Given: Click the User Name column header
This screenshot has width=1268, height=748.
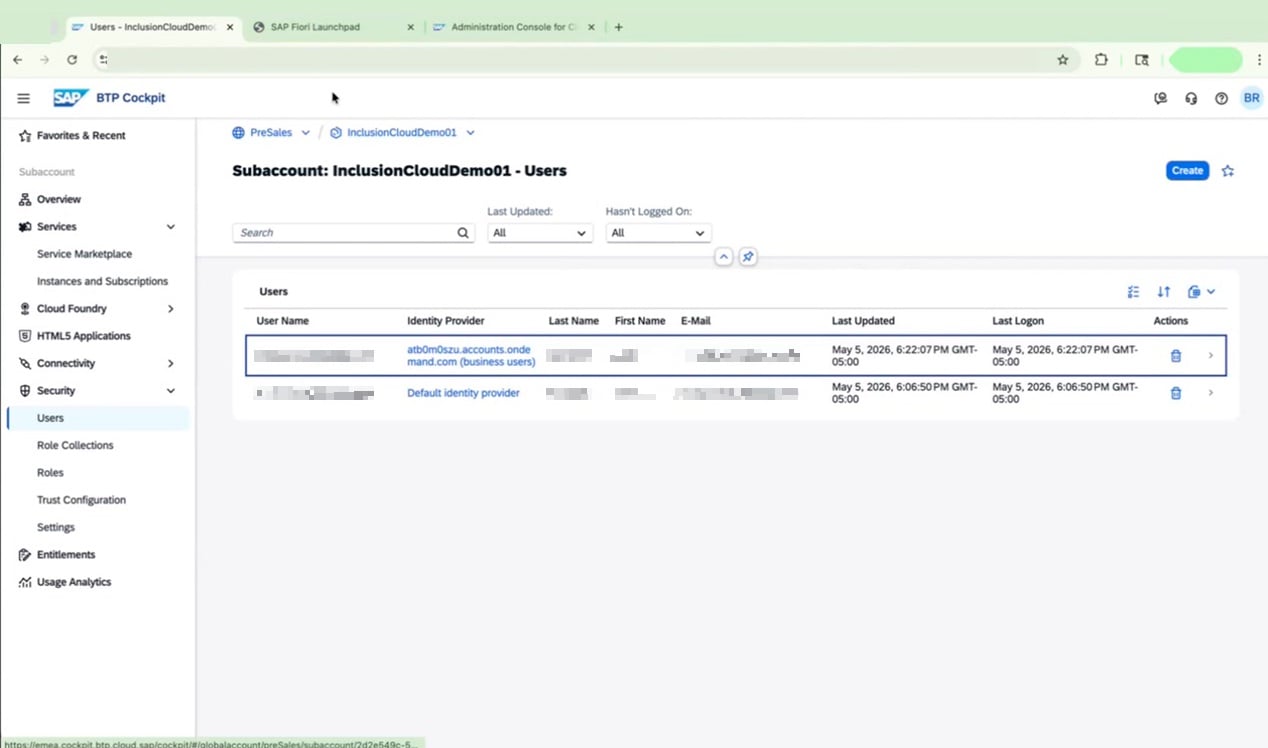Looking at the screenshot, I should [282, 321].
